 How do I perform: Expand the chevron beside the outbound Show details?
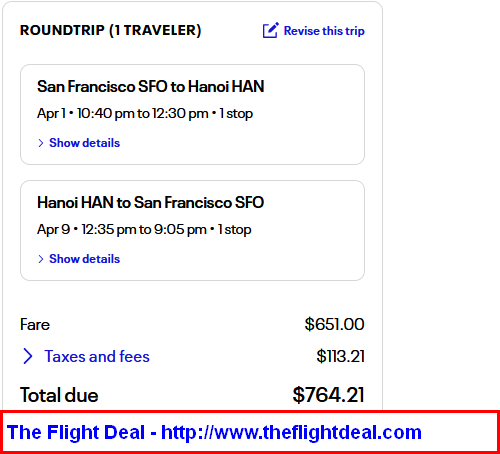[41, 143]
